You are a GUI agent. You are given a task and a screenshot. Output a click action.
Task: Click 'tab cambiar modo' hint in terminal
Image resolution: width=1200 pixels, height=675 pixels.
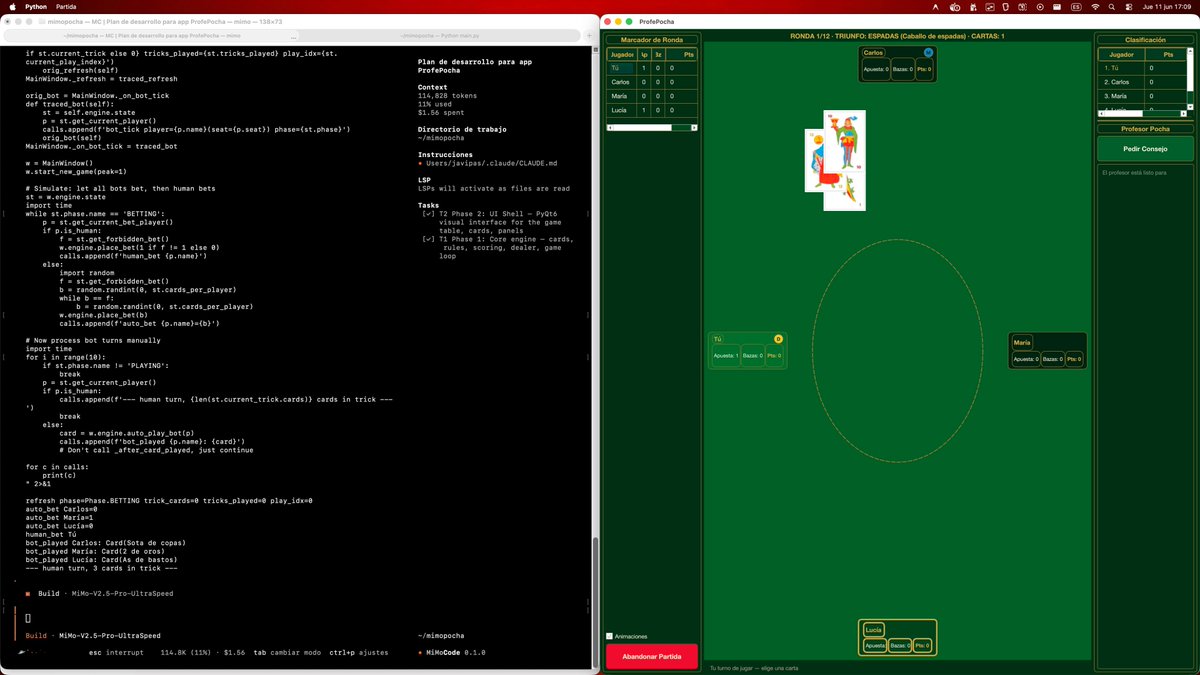point(288,652)
